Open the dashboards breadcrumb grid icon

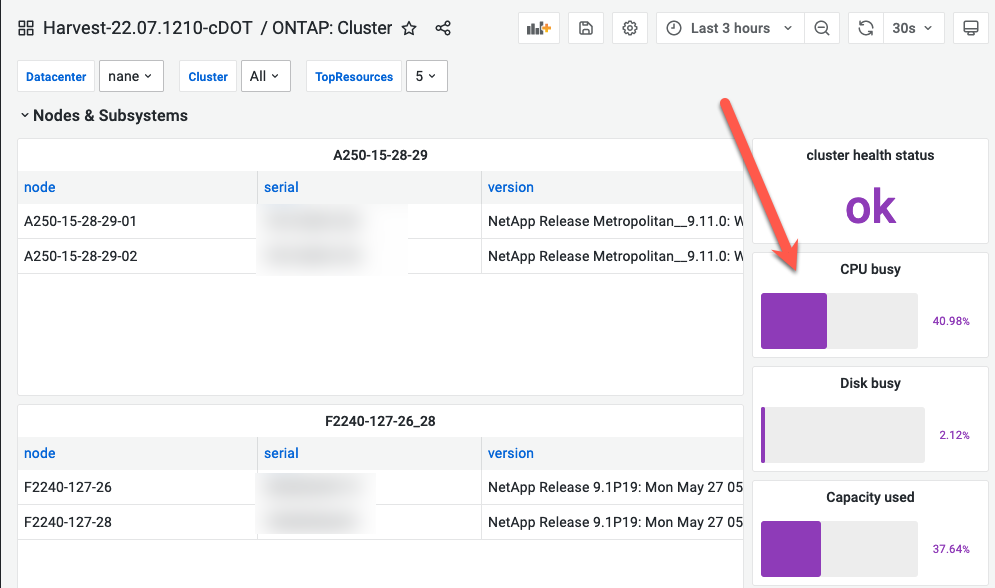25,28
